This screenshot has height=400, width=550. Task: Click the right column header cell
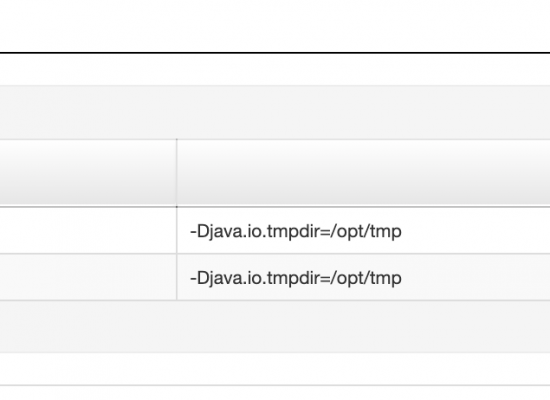pos(363,173)
